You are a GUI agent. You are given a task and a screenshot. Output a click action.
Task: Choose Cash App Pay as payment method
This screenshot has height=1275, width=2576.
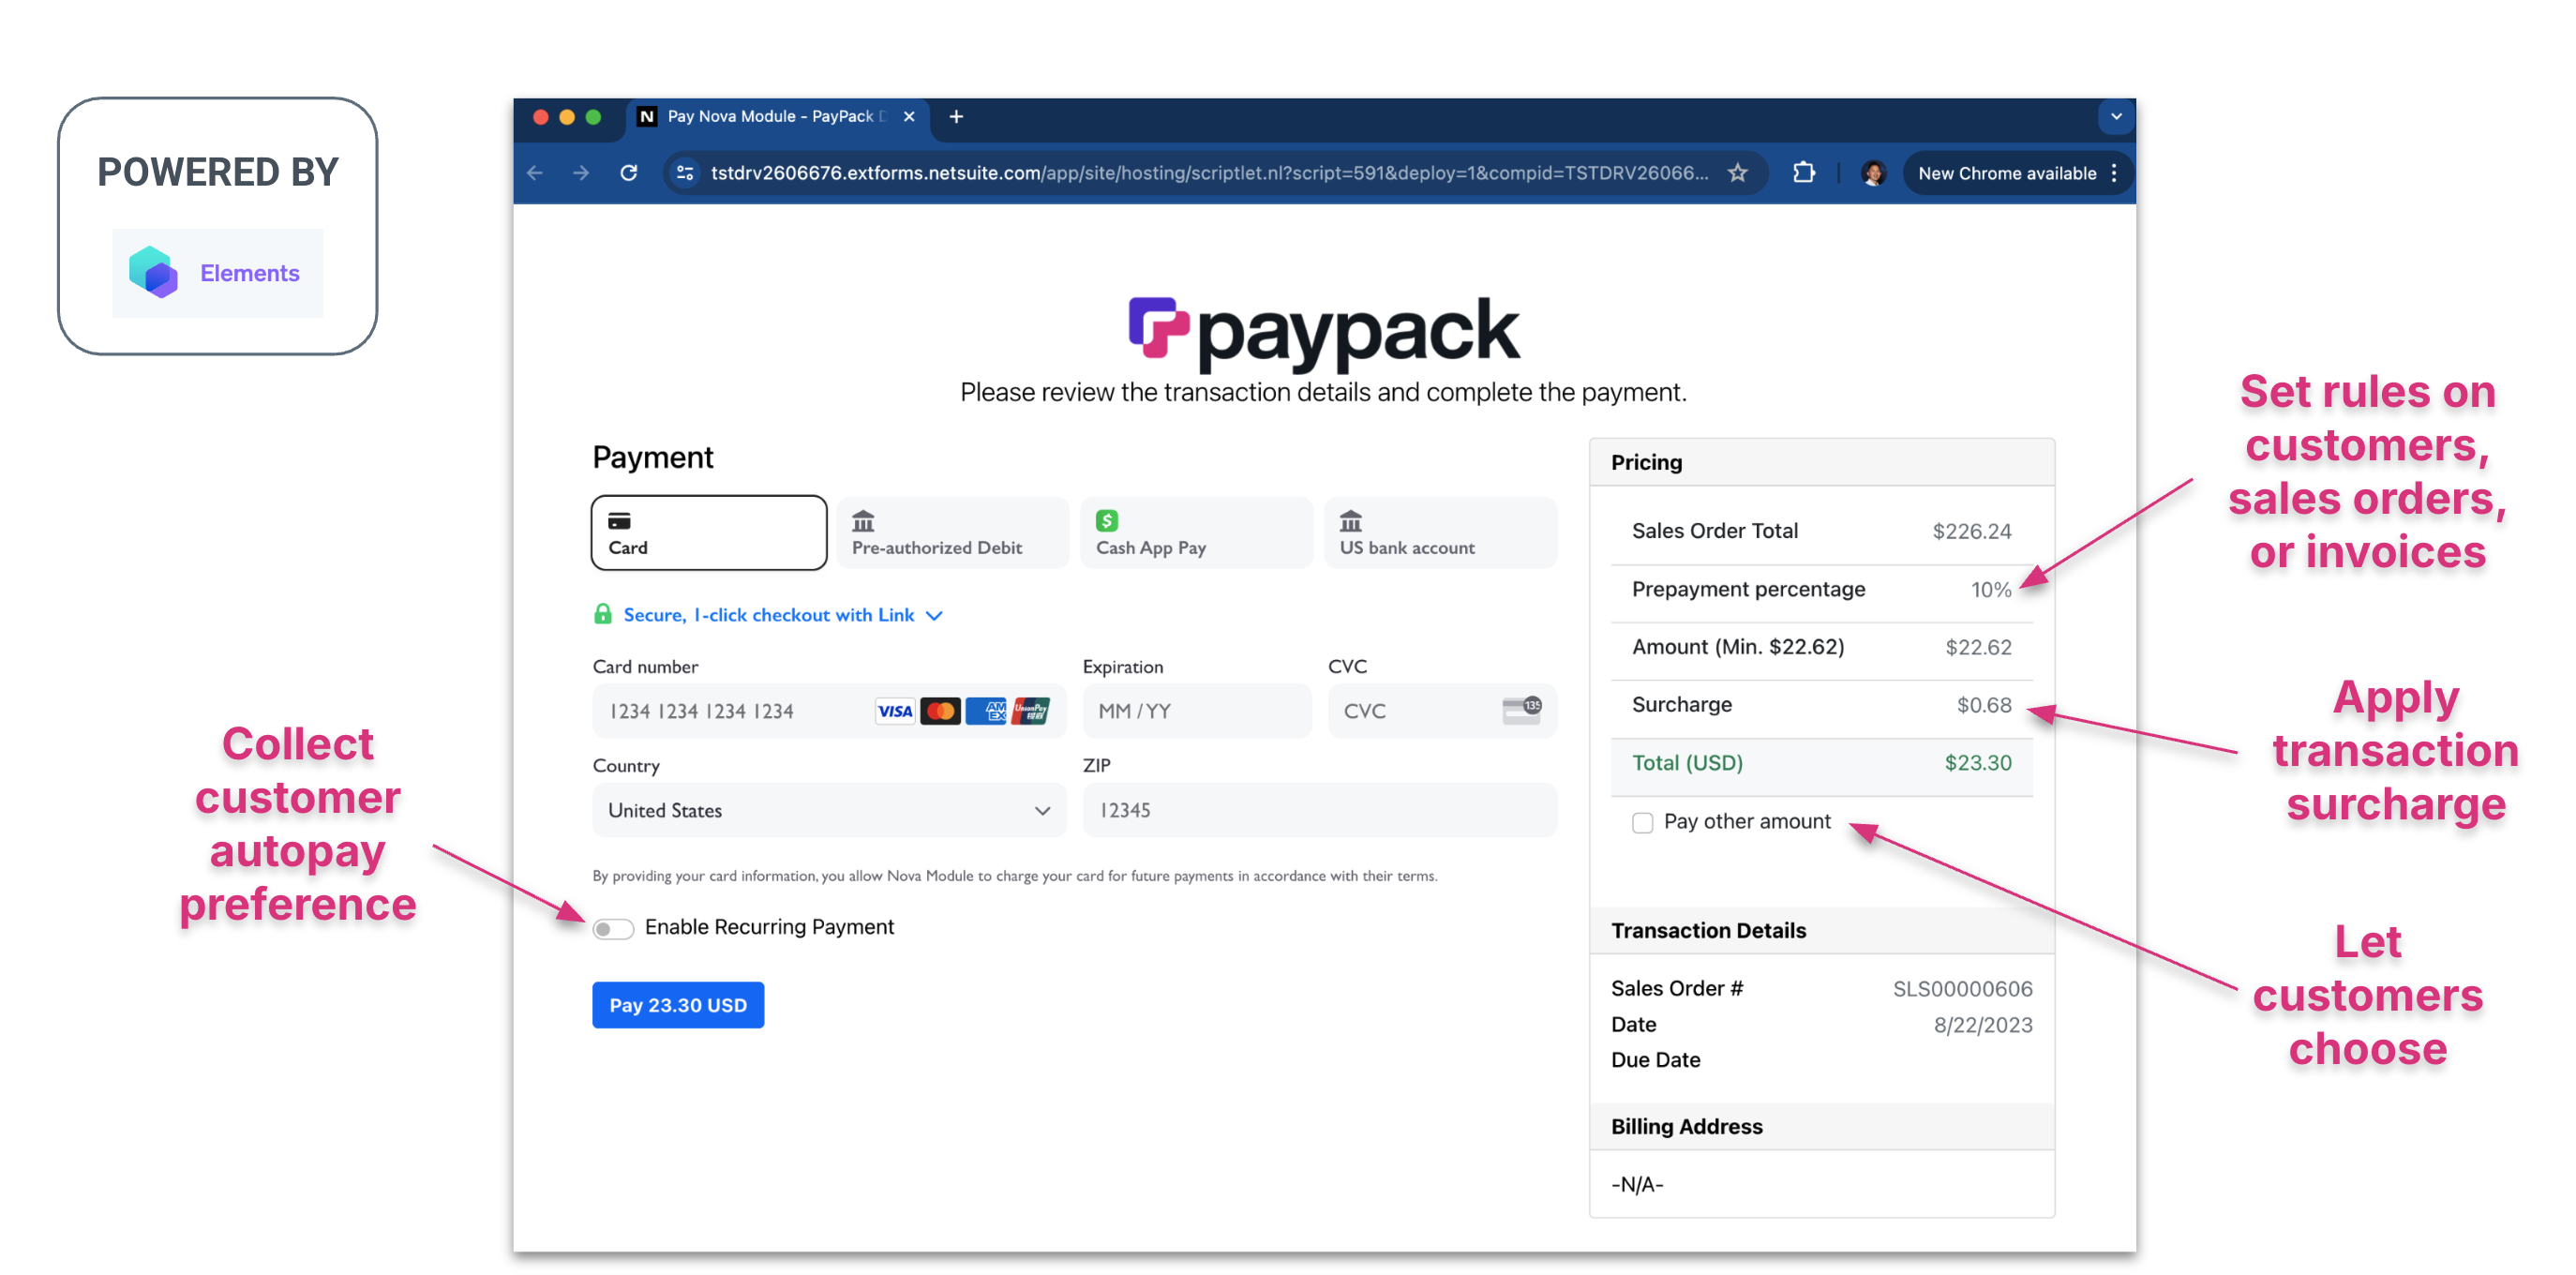(1196, 532)
